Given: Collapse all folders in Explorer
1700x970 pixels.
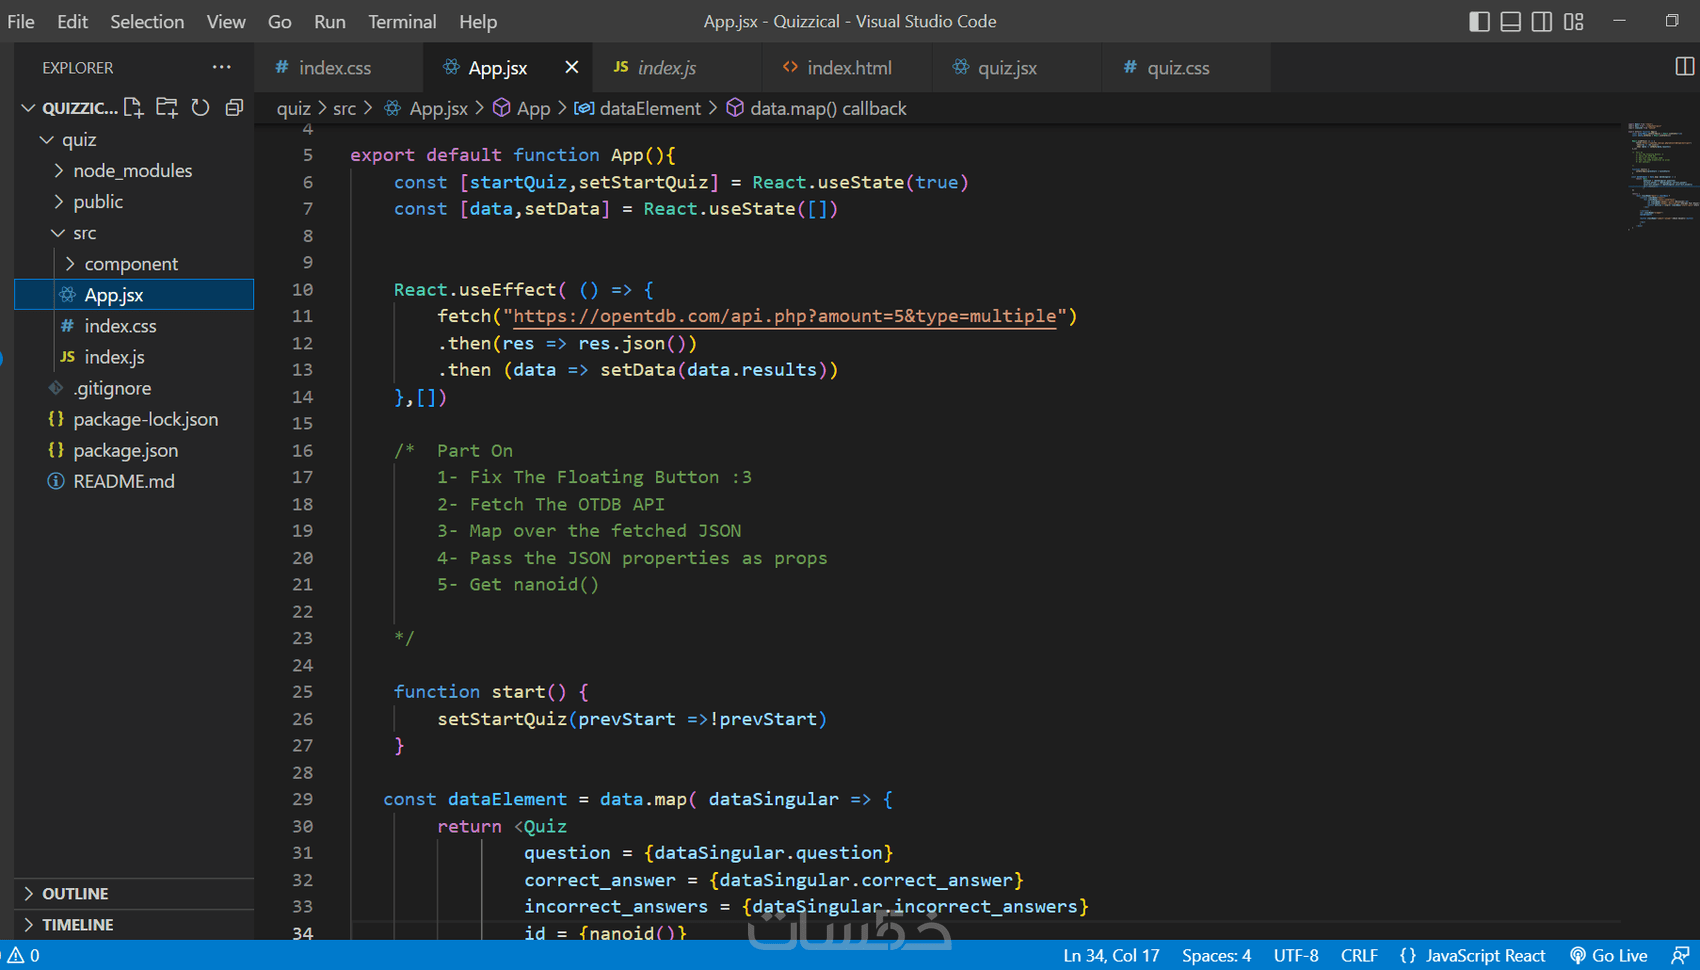Looking at the screenshot, I should (234, 108).
